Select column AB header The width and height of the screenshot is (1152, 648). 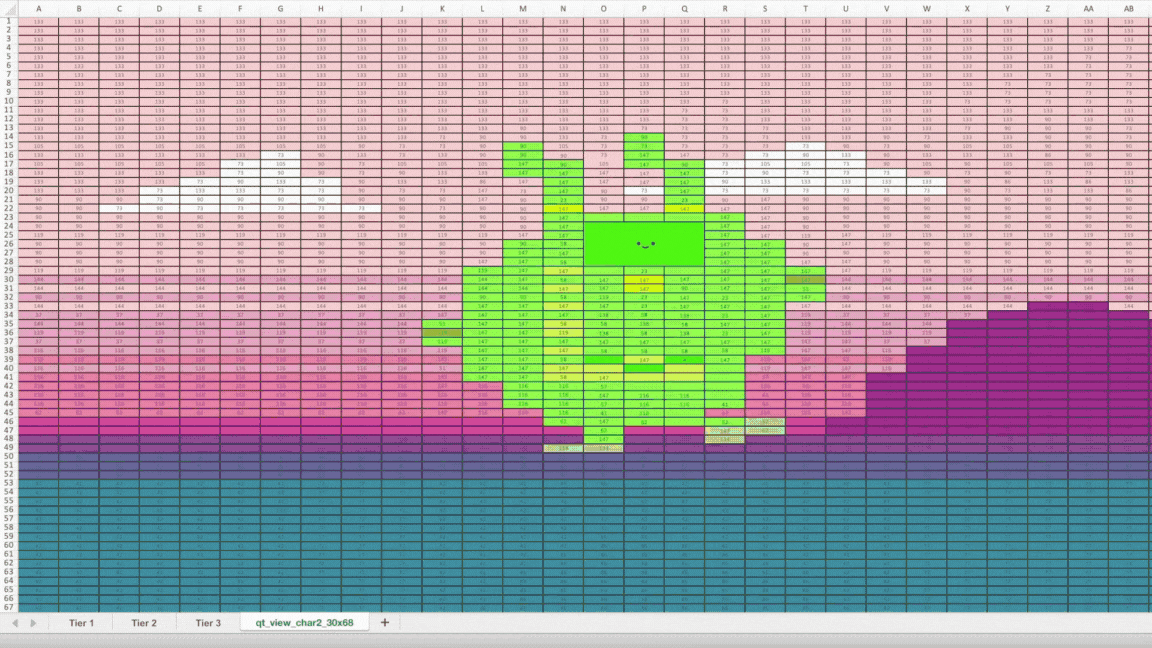1127,9
